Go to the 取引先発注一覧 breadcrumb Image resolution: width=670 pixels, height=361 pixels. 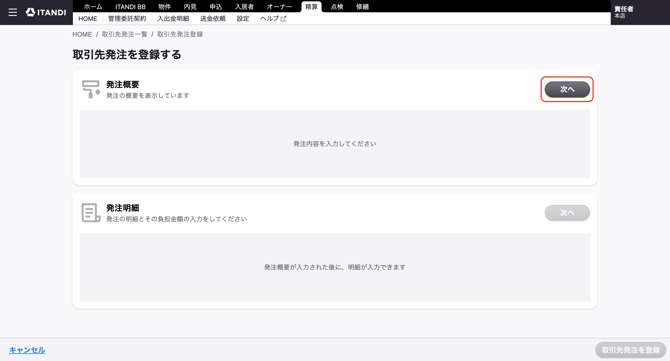tap(124, 34)
